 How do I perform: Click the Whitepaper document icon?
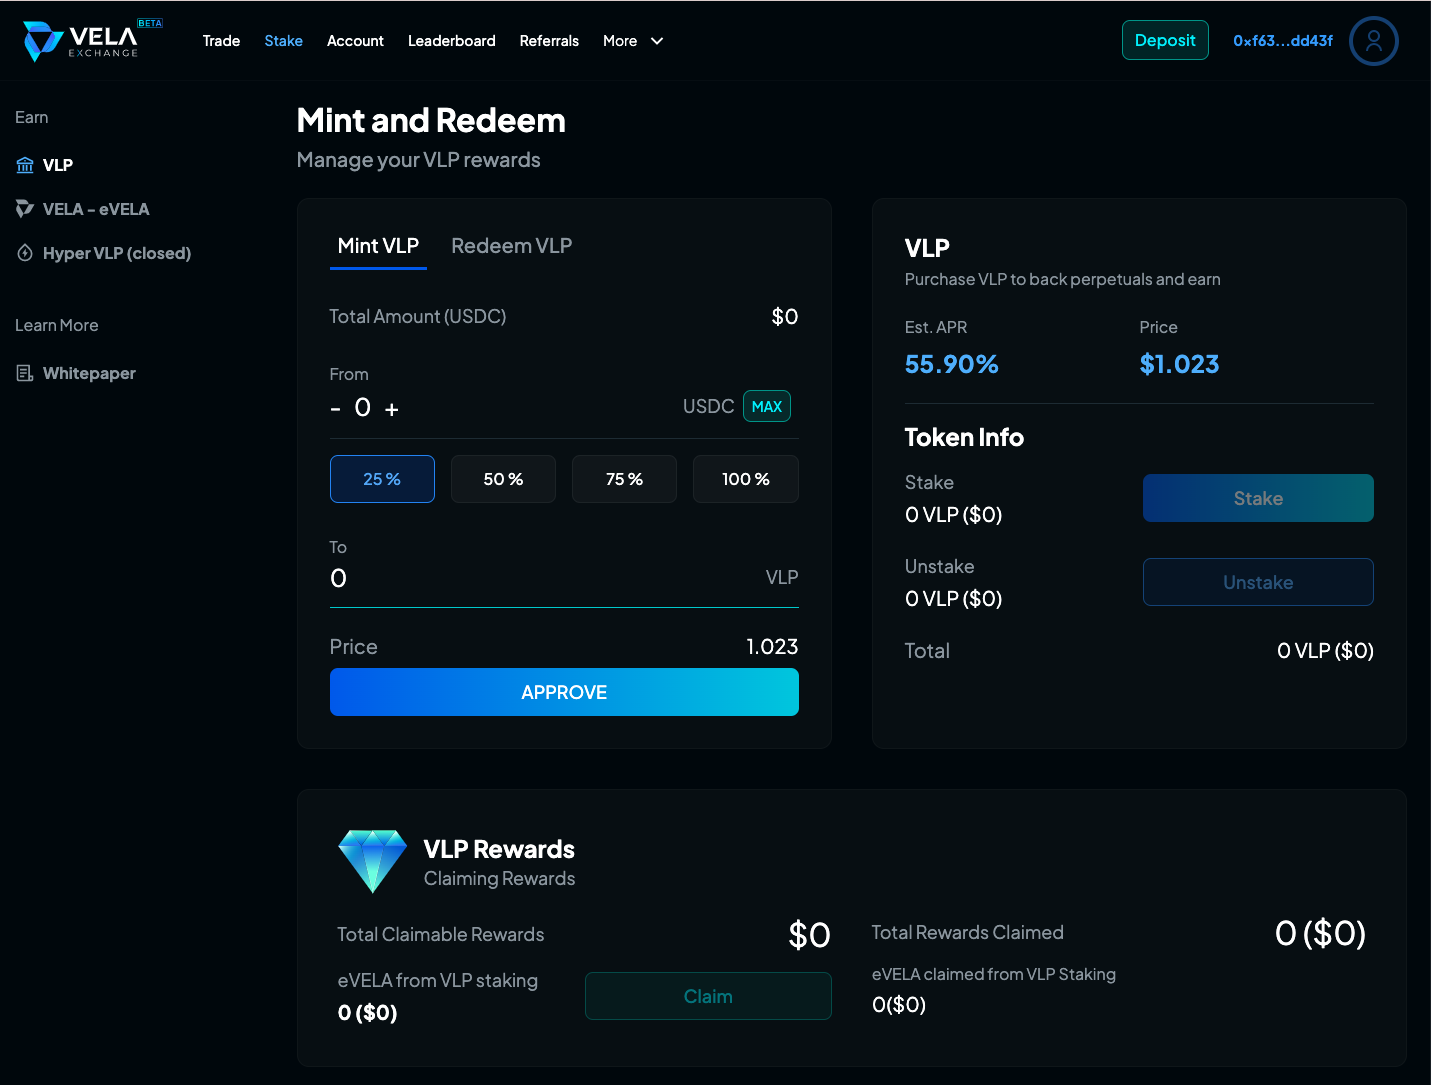[x=25, y=373]
